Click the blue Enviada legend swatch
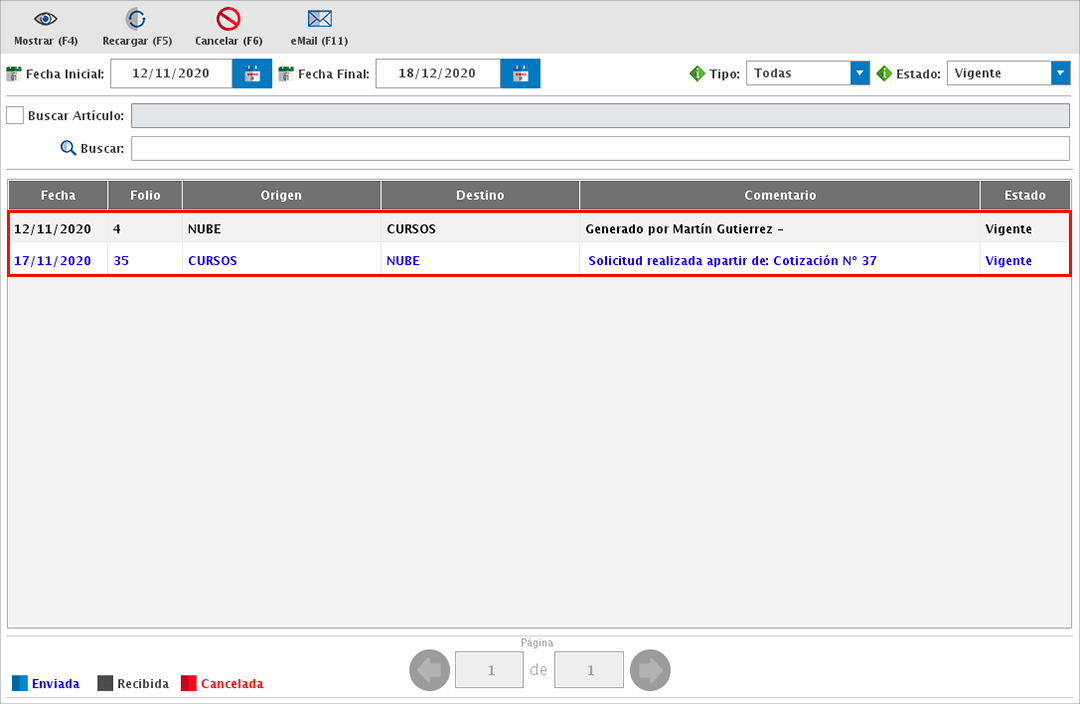The image size is (1080, 704). 20,684
